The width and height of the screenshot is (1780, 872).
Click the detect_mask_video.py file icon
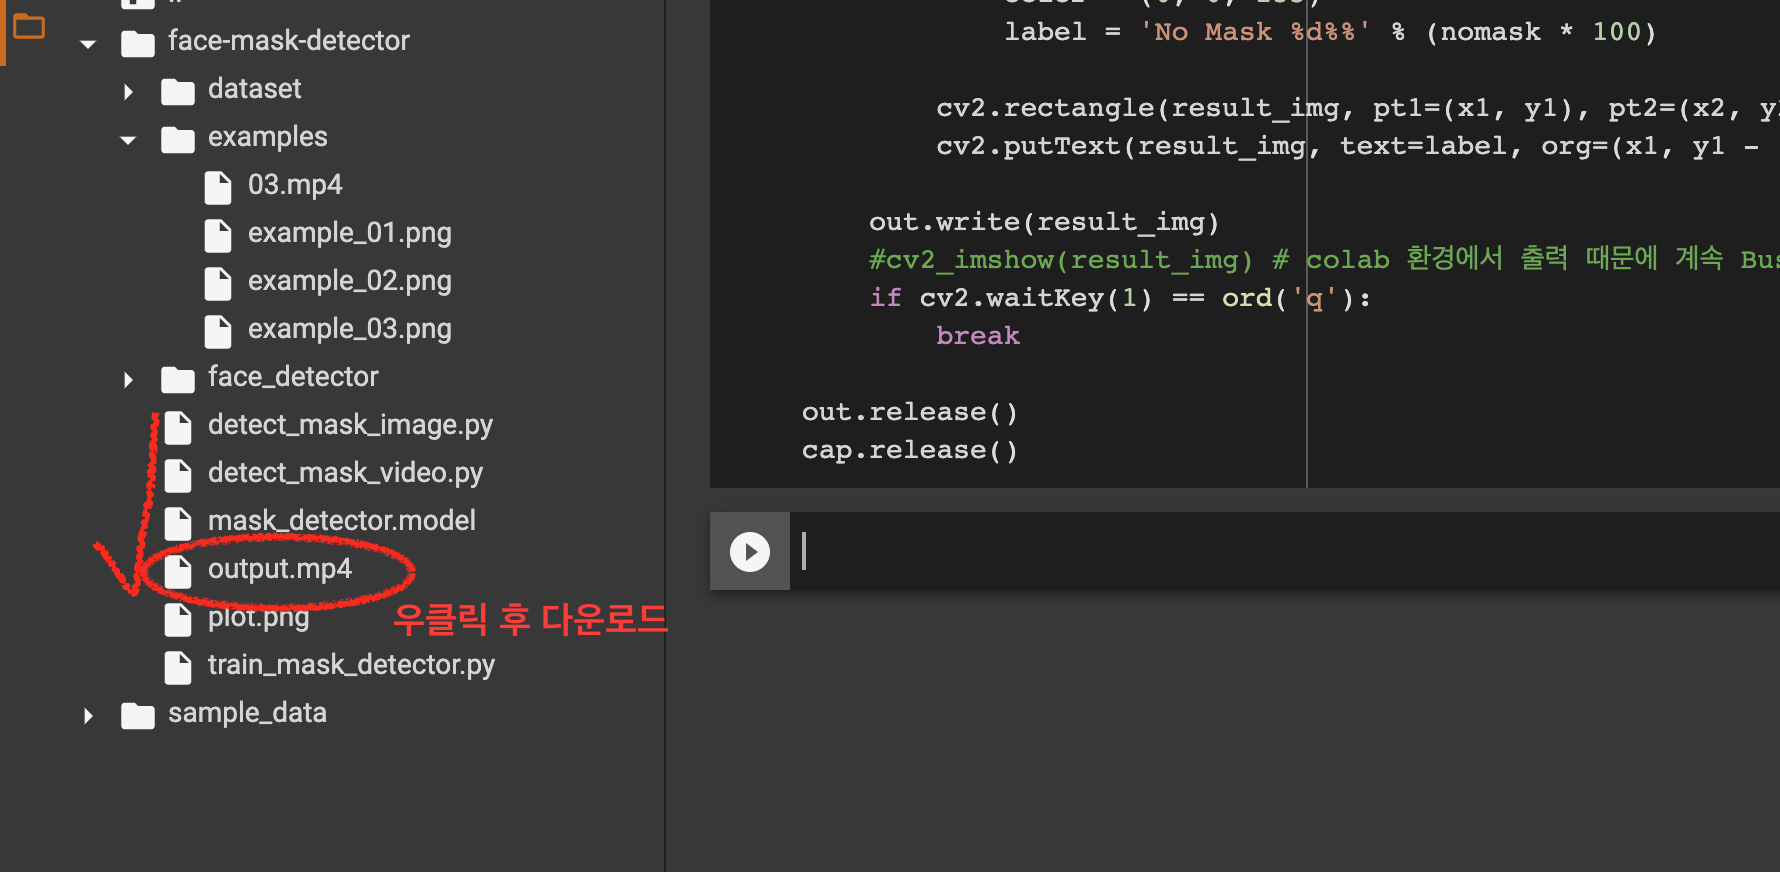click(x=178, y=475)
